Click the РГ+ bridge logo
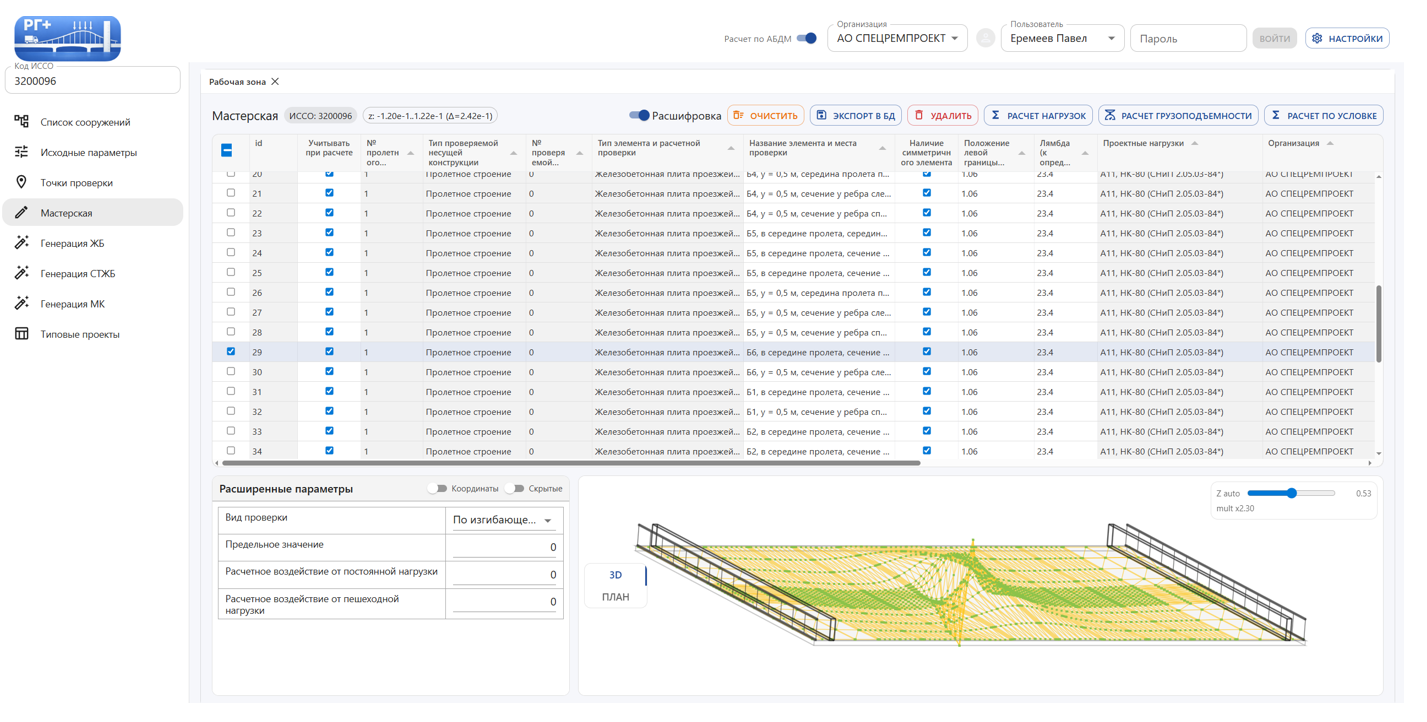This screenshot has height=722, width=1427. (x=68, y=38)
